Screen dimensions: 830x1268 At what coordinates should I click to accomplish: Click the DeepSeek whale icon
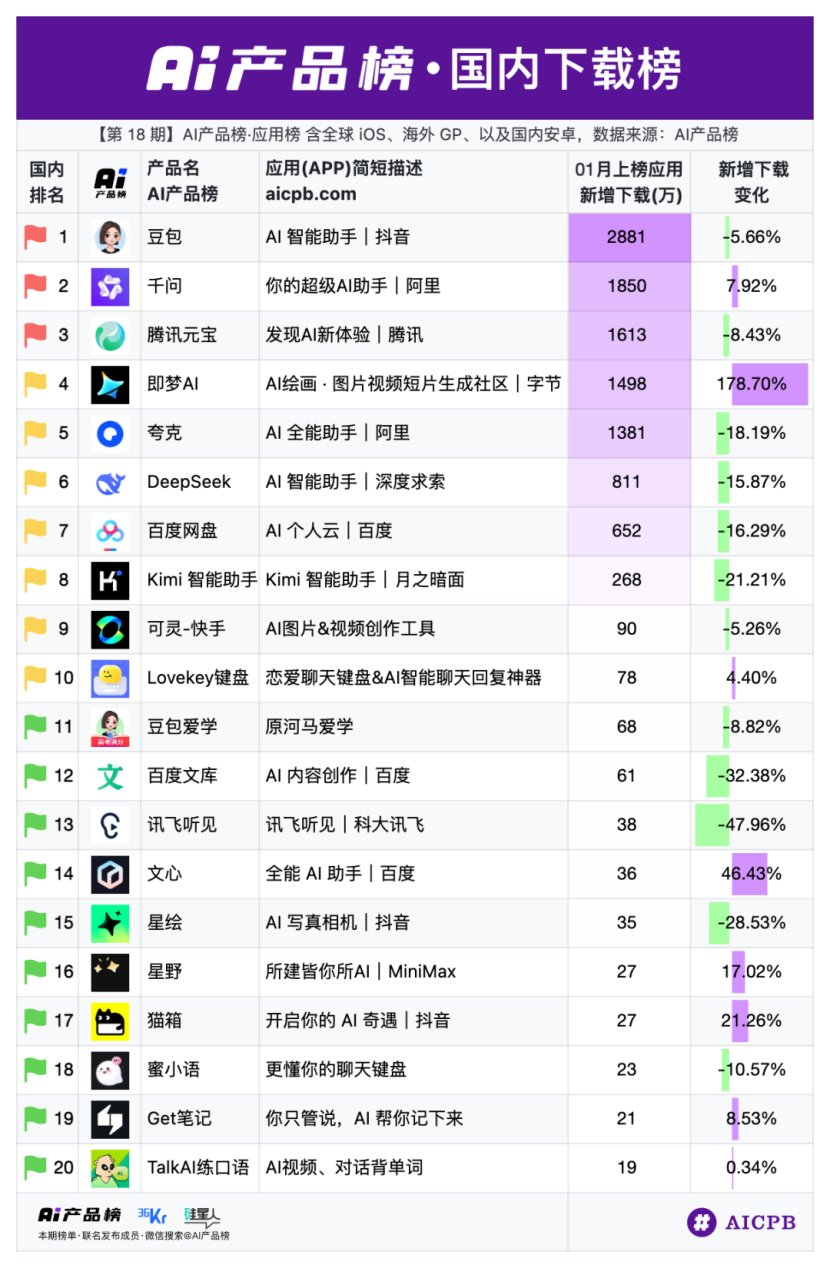(110, 483)
